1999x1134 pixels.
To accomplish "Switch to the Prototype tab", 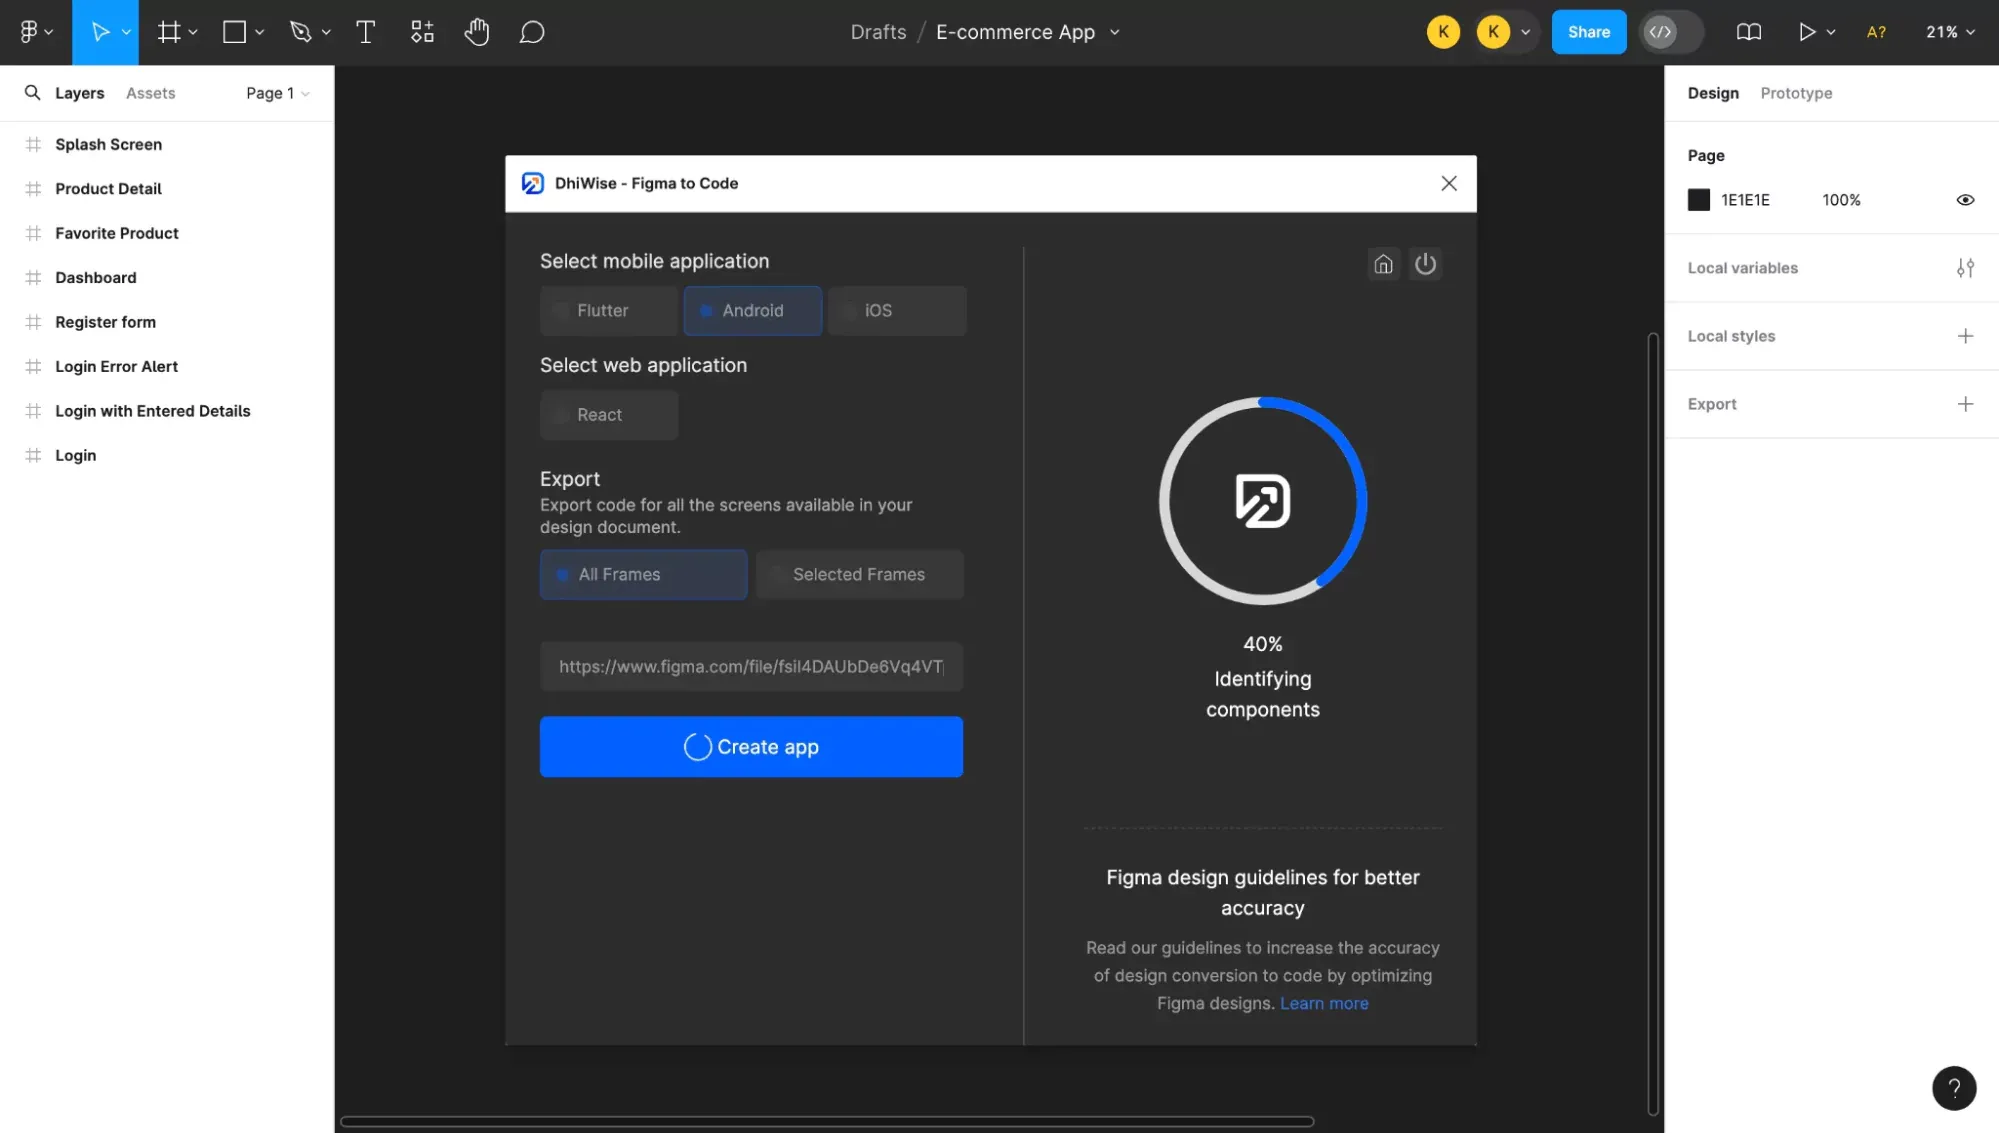I will (x=1796, y=93).
